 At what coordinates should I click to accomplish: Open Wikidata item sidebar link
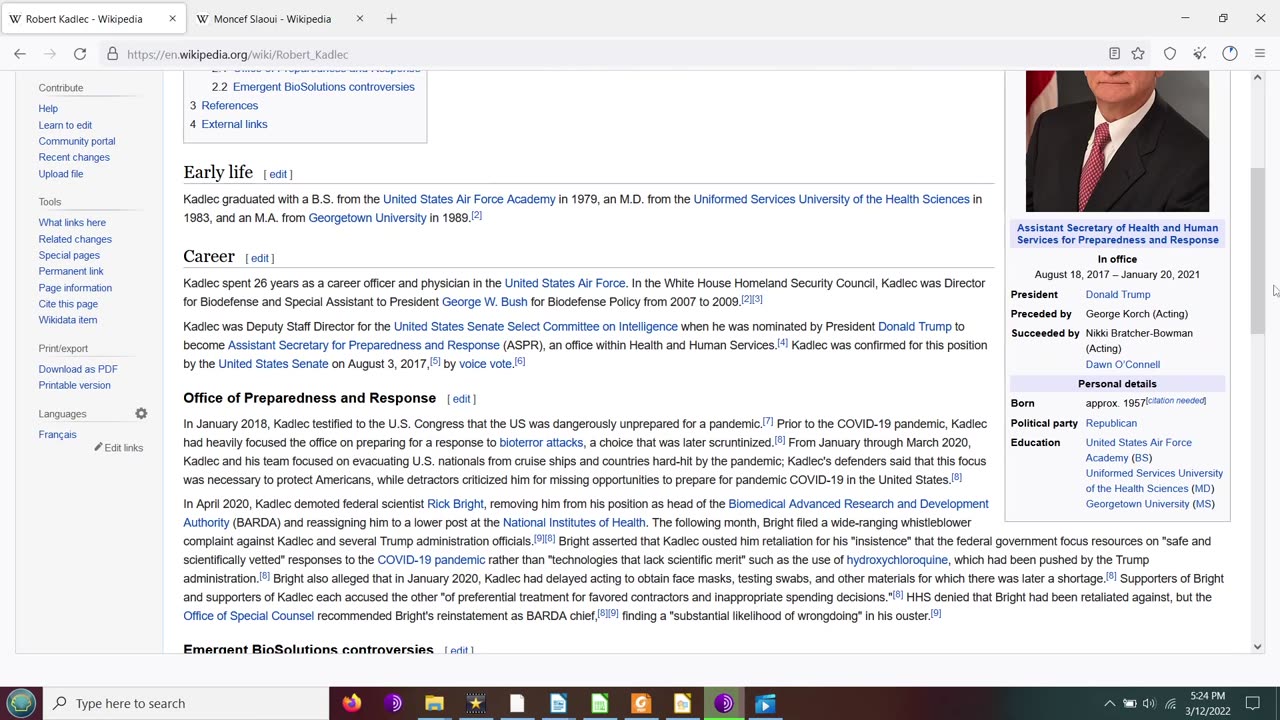click(68, 320)
